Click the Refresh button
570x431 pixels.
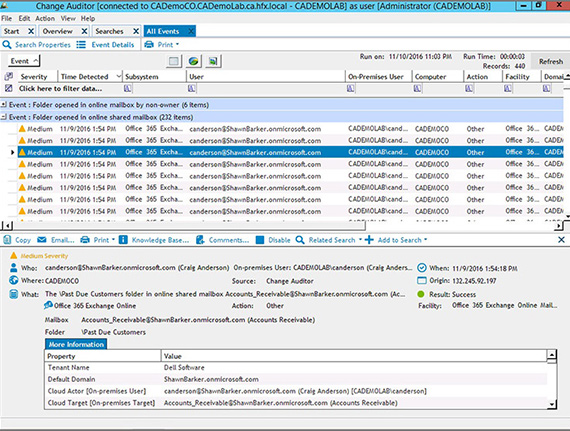pos(550,61)
